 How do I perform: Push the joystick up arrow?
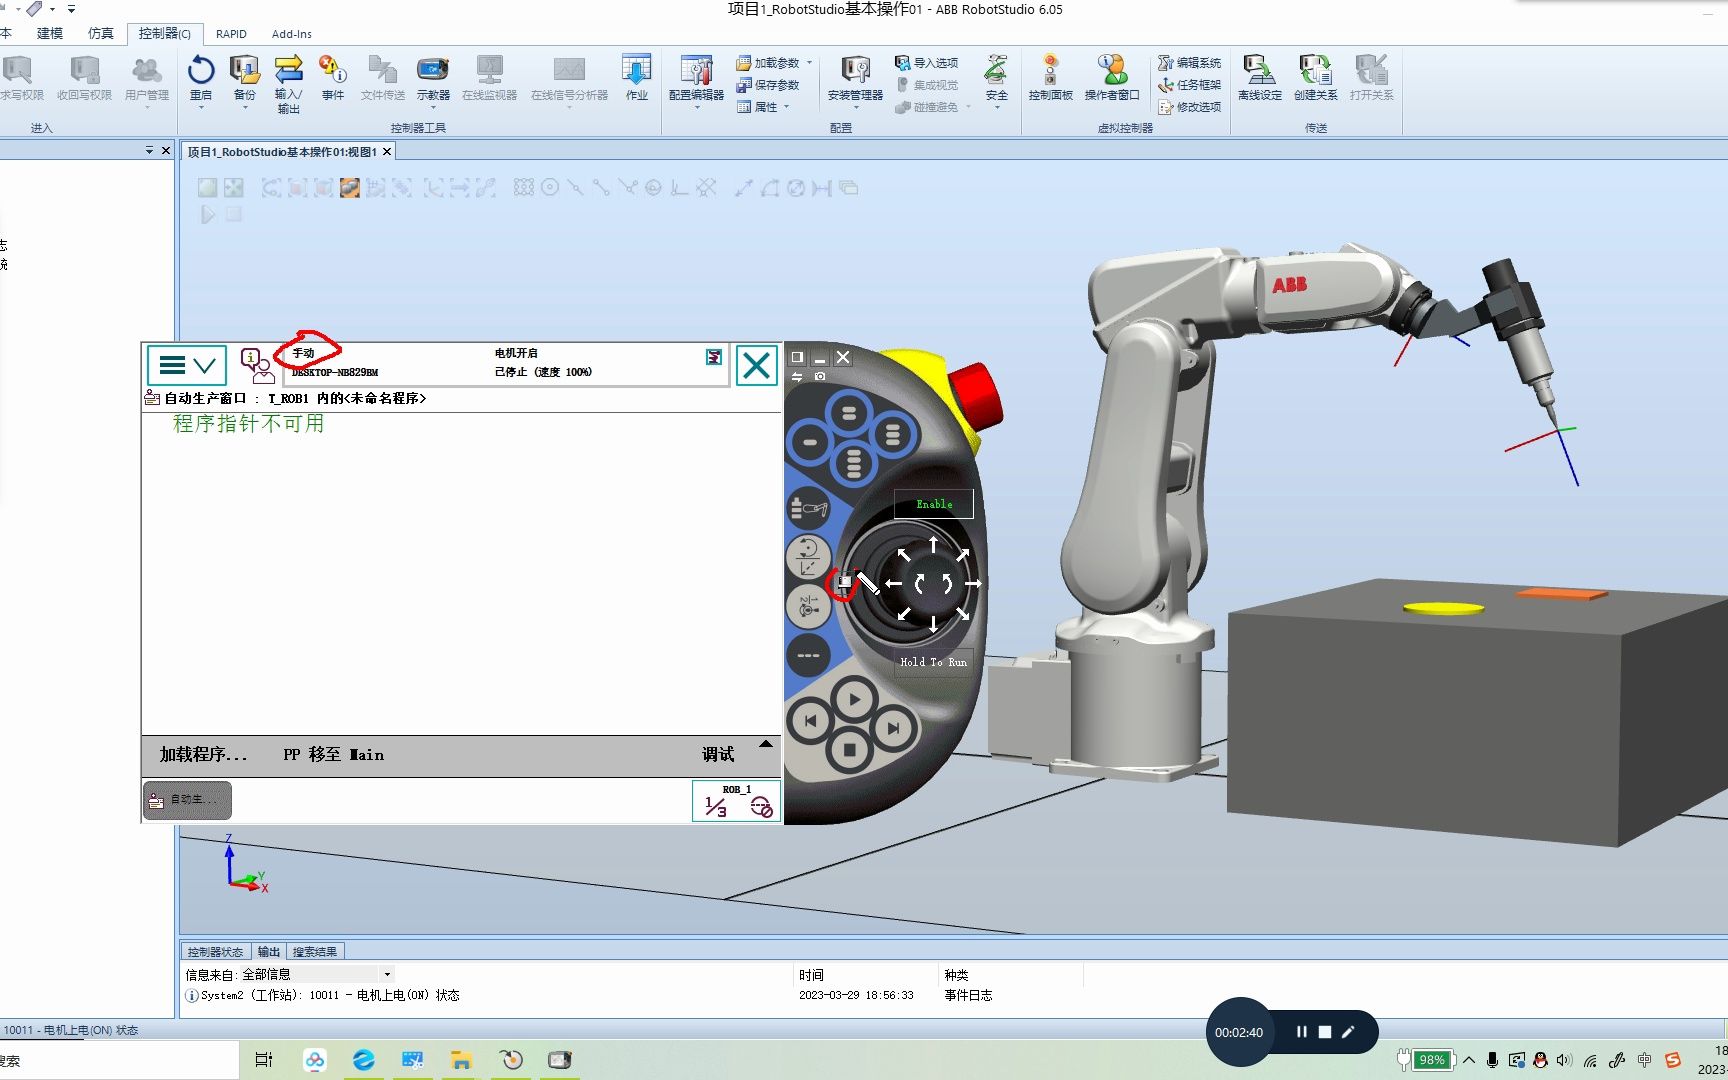point(933,544)
